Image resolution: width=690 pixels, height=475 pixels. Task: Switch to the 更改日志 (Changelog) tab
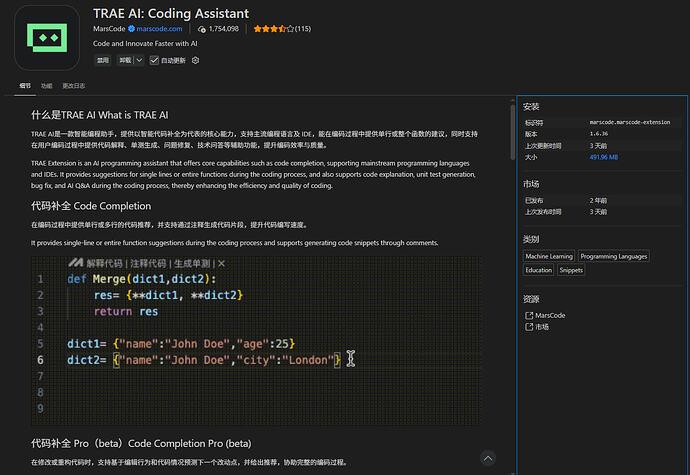pyautogui.click(x=73, y=86)
